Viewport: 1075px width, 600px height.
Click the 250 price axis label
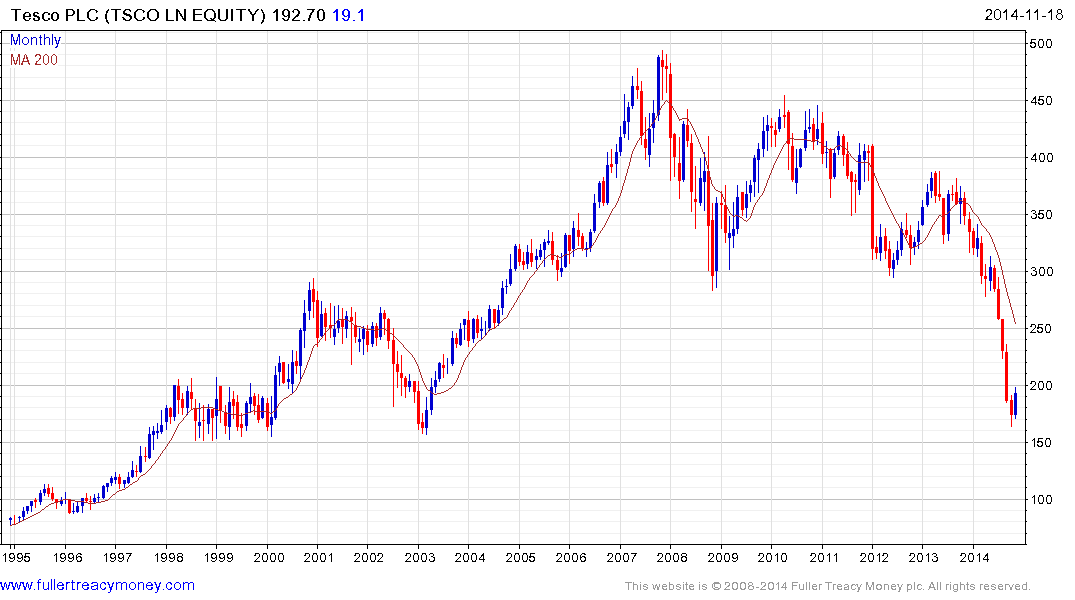point(1041,328)
